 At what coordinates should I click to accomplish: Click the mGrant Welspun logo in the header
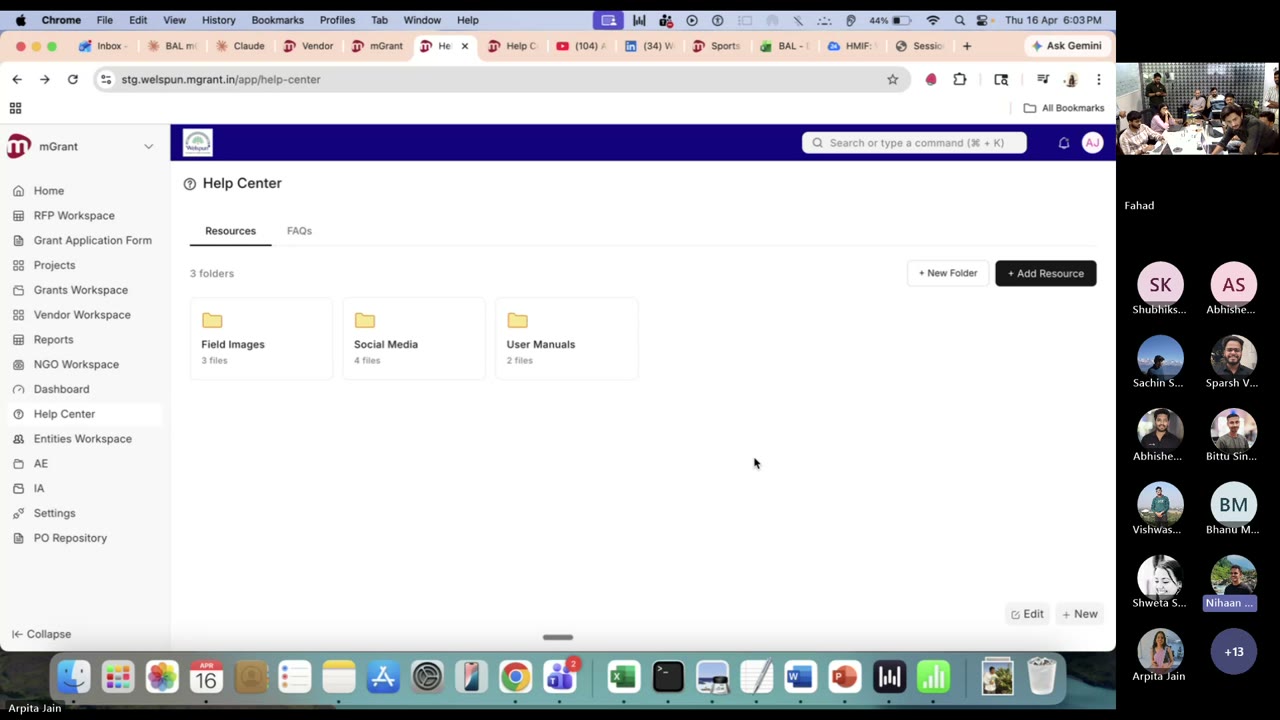click(x=197, y=142)
